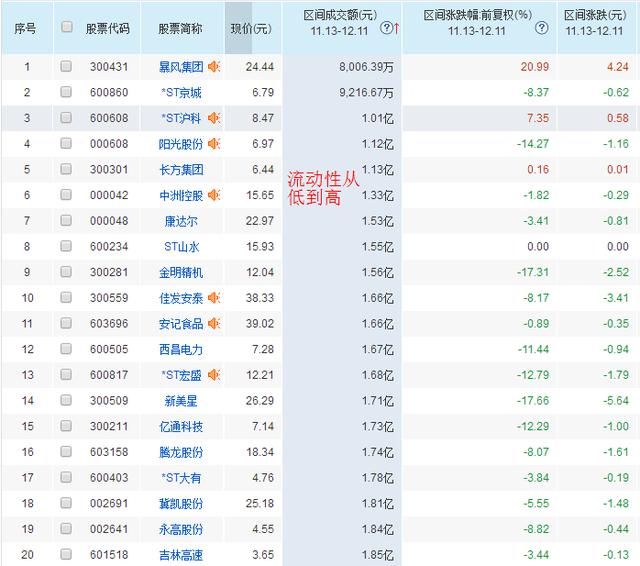
Task: Open stock link ST山水
Action: tap(182, 246)
